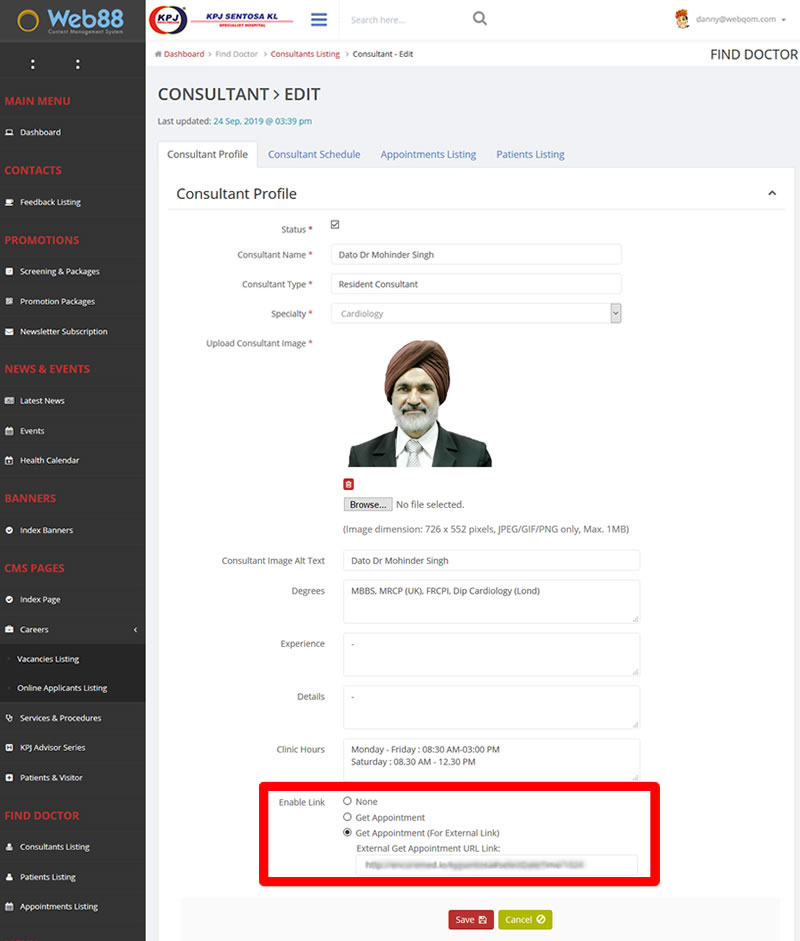Open Health Calendar in sidebar
The image size is (800, 941).
tap(49, 460)
